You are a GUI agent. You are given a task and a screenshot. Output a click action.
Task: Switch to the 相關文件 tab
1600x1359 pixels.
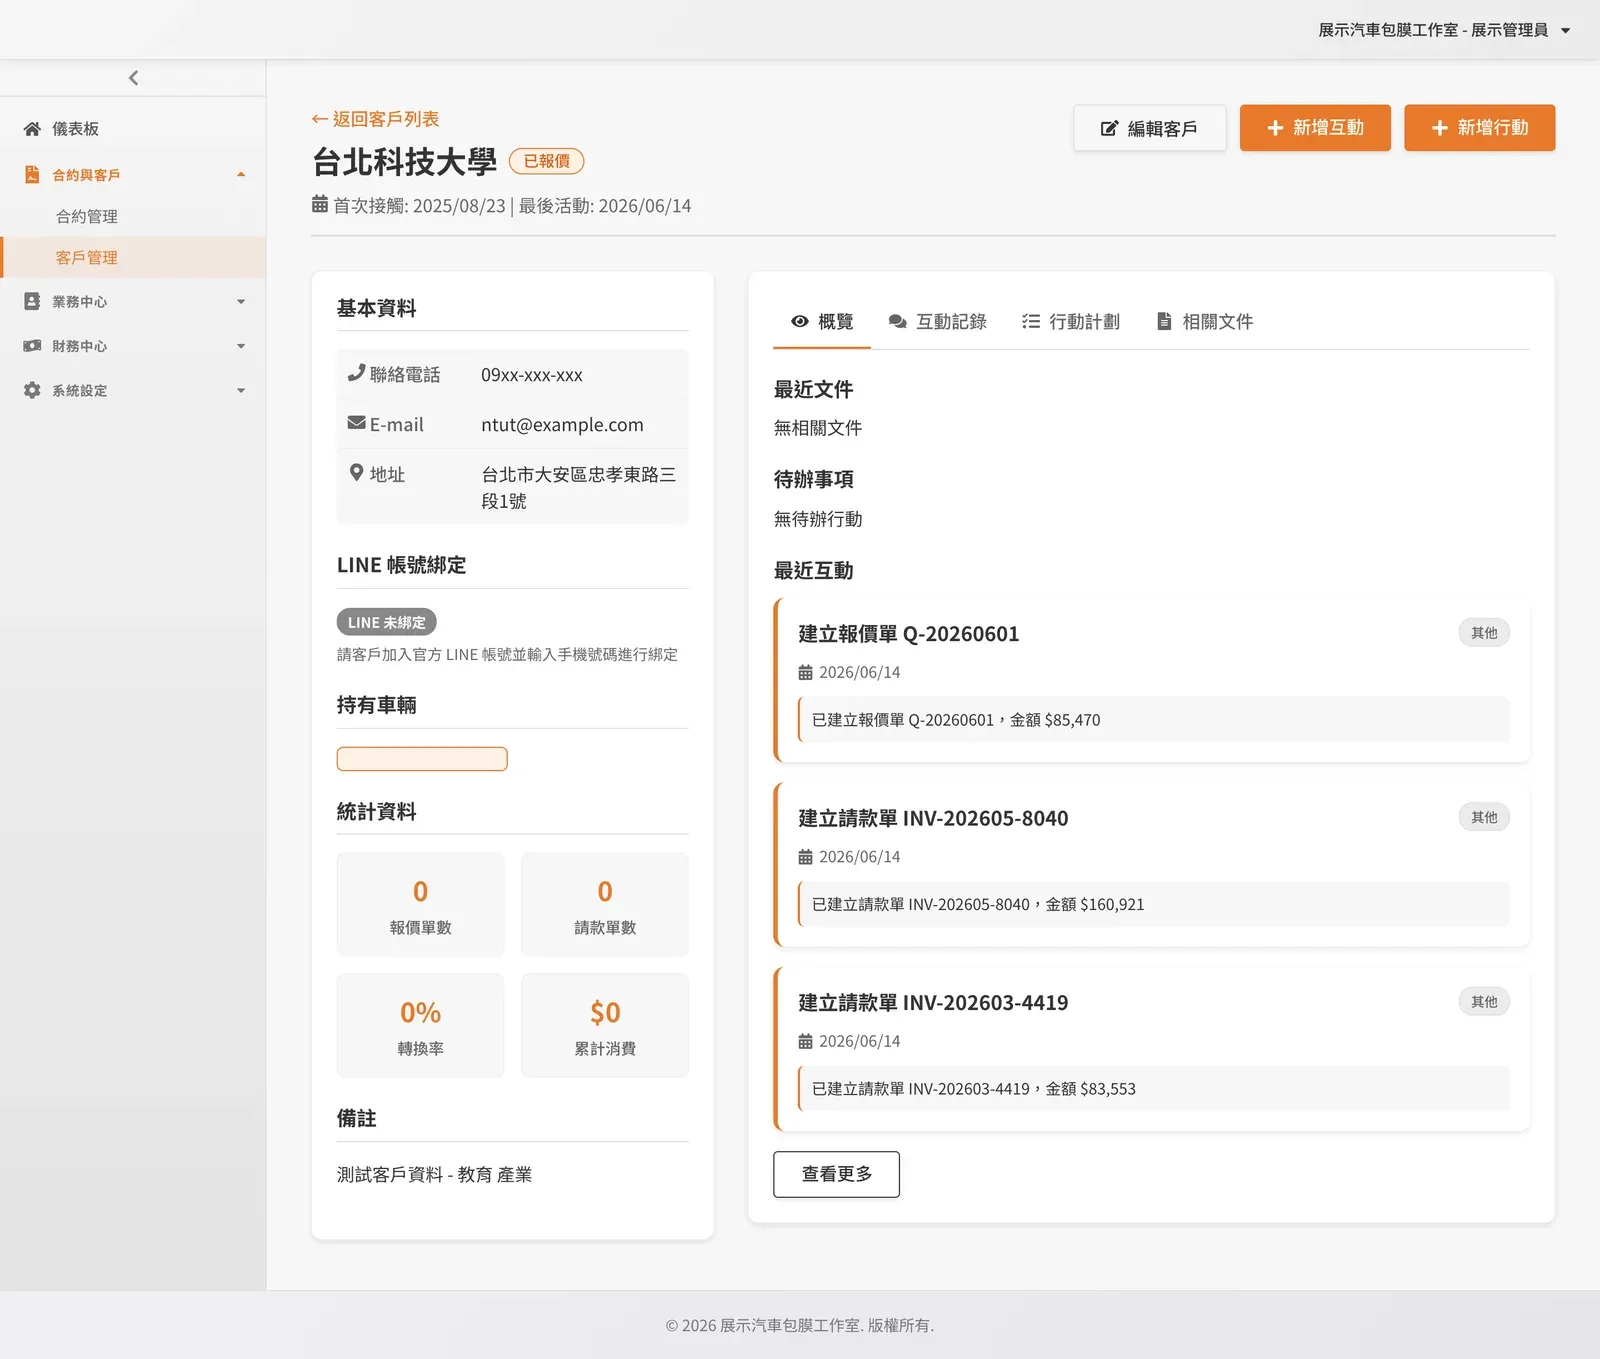pos(1204,321)
